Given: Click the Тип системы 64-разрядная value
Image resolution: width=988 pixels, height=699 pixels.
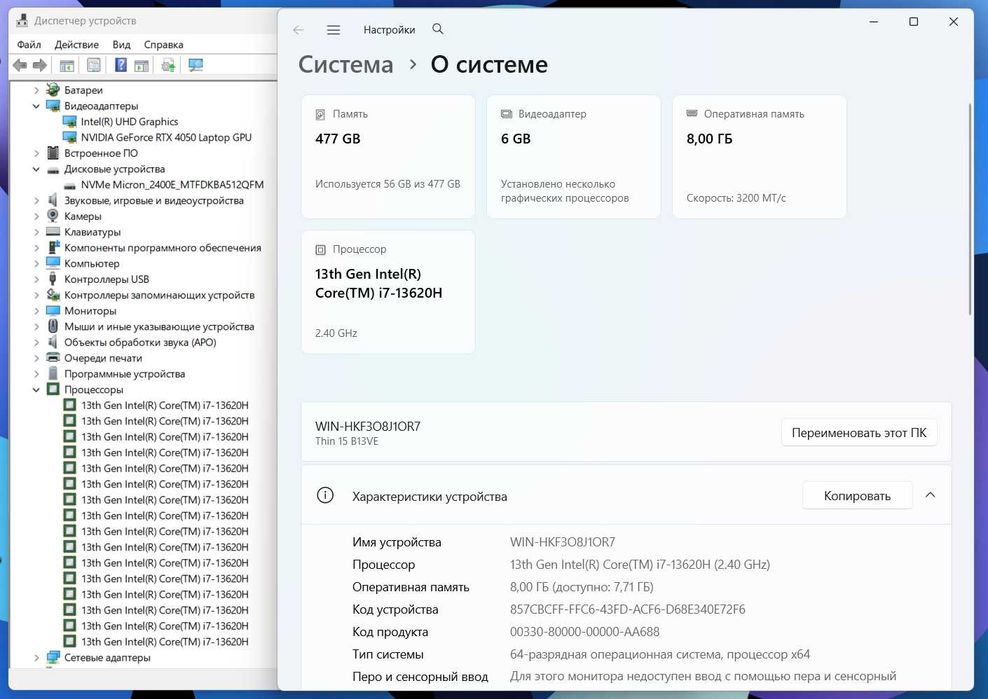Looking at the screenshot, I should (660, 654).
